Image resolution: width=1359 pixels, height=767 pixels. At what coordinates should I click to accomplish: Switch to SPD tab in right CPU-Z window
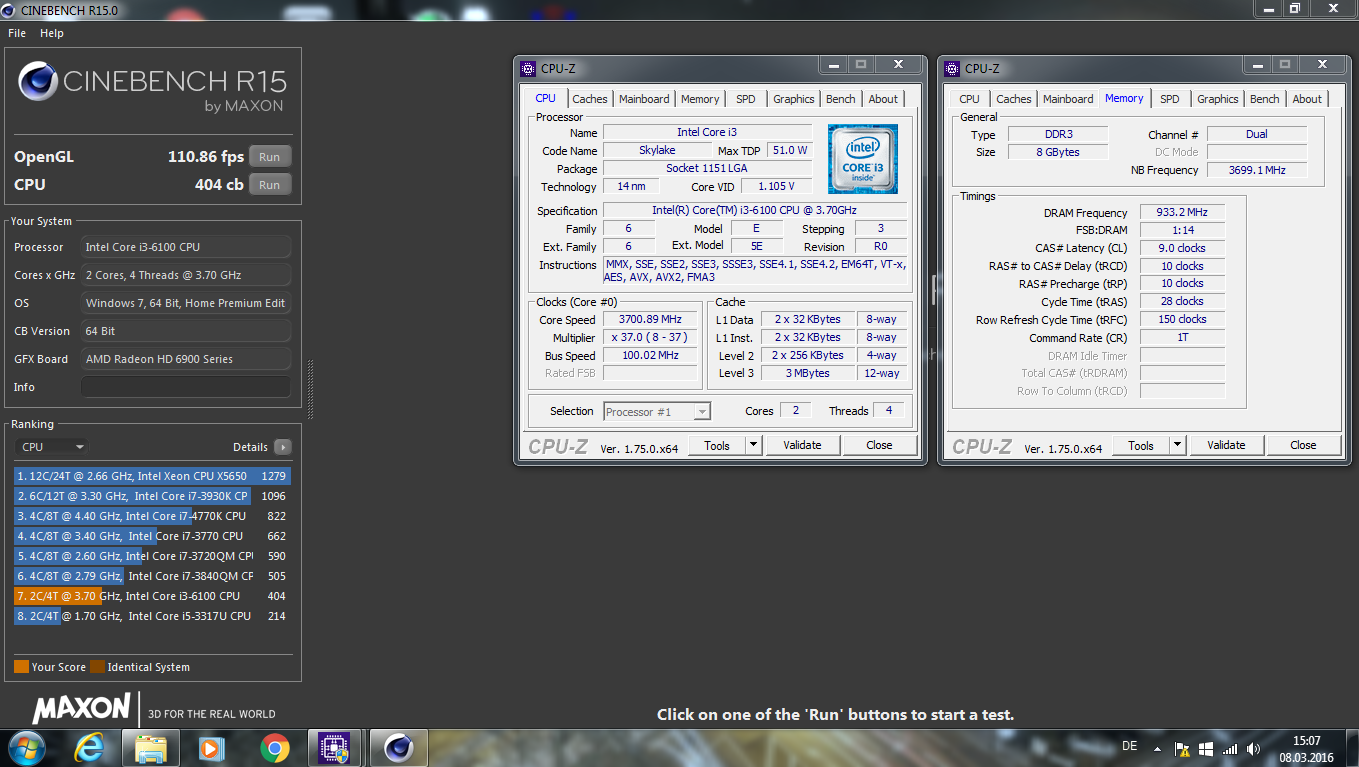pos(1170,99)
